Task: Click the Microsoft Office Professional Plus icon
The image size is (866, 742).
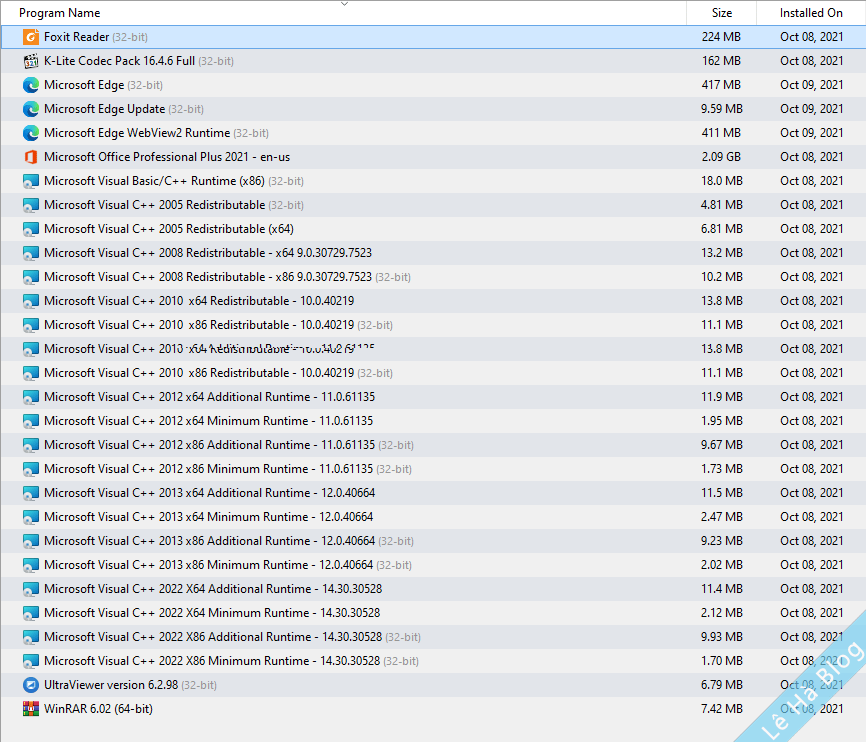Action: pos(31,157)
